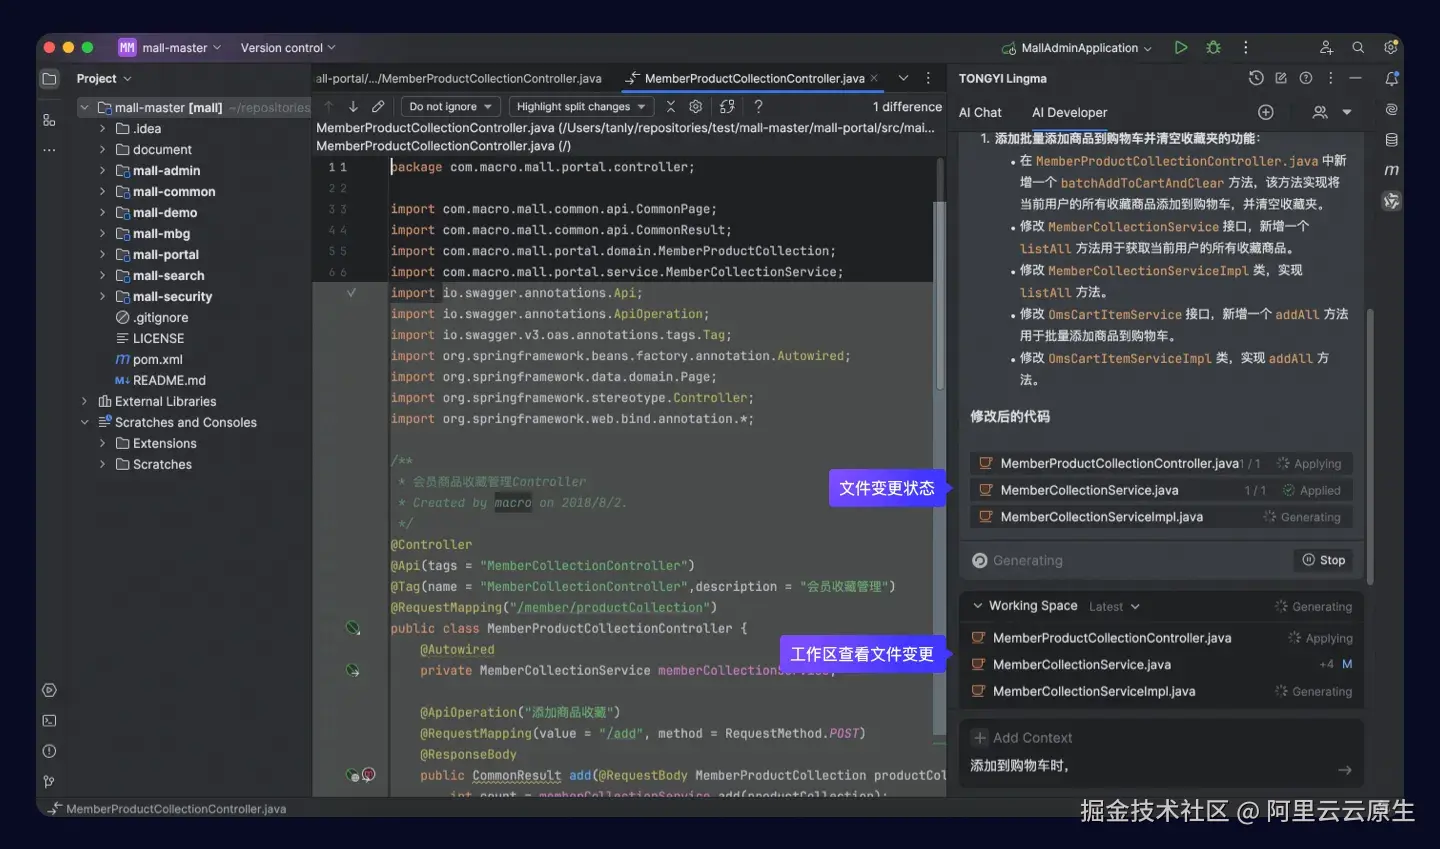The height and width of the screenshot is (849, 1440).
Task: Open Search Everywhere magnifier icon
Action: pos(1358,47)
